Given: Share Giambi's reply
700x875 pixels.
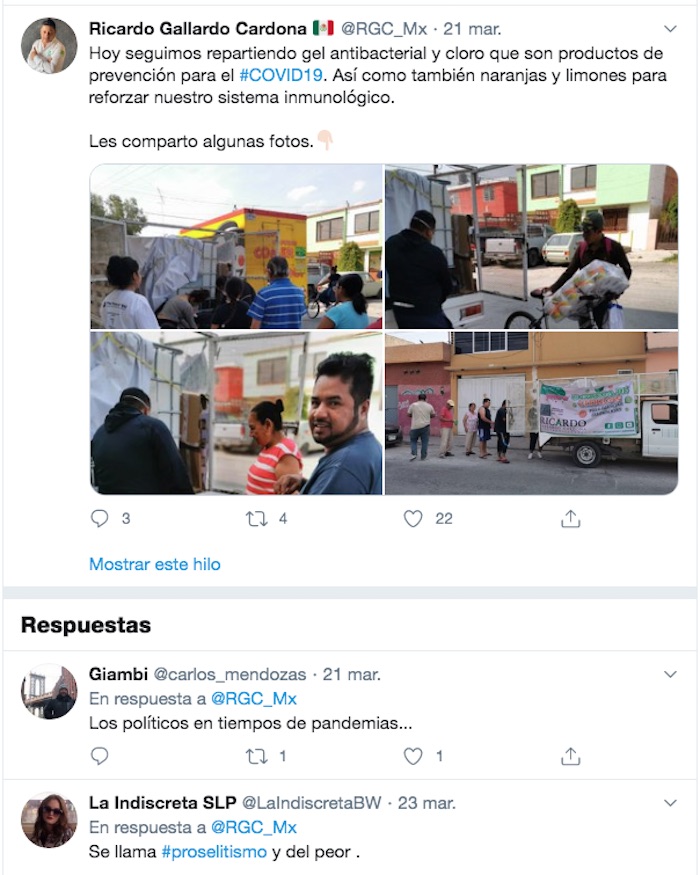Looking at the screenshot, I should pos(570,756).
